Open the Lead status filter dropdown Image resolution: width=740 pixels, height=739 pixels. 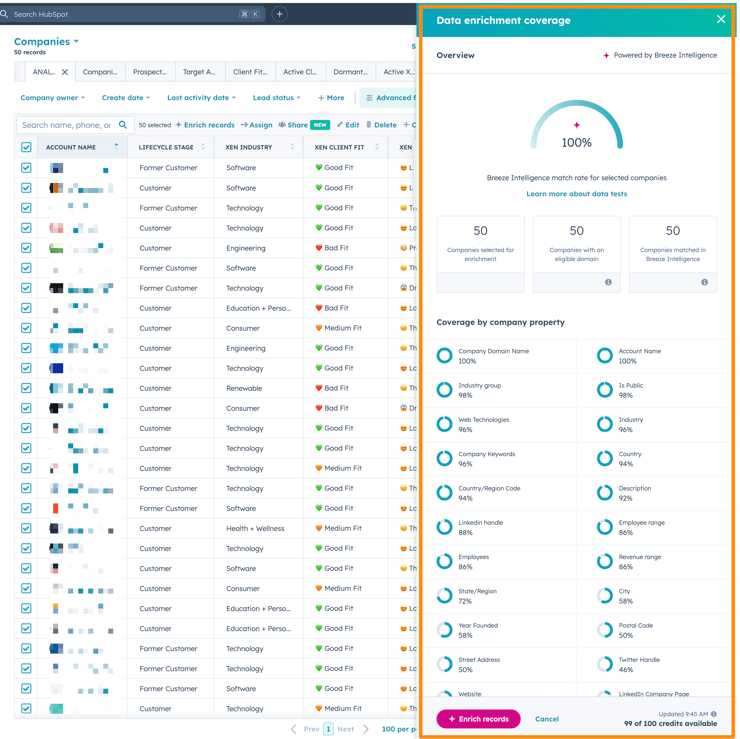click(277, 98)
